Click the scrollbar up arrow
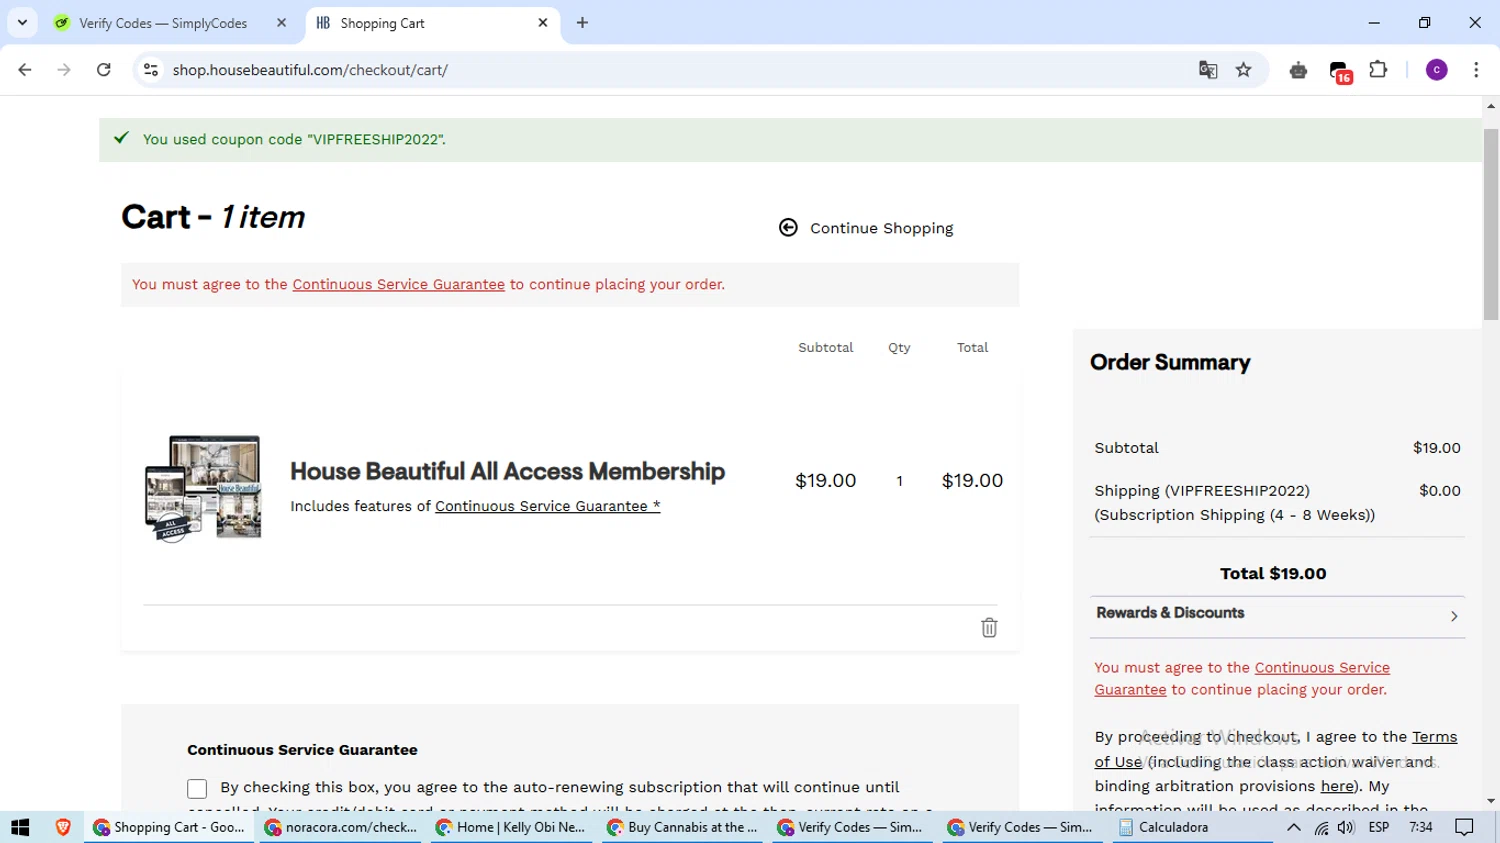1500x843 pixels. (x=1491, y=105)
